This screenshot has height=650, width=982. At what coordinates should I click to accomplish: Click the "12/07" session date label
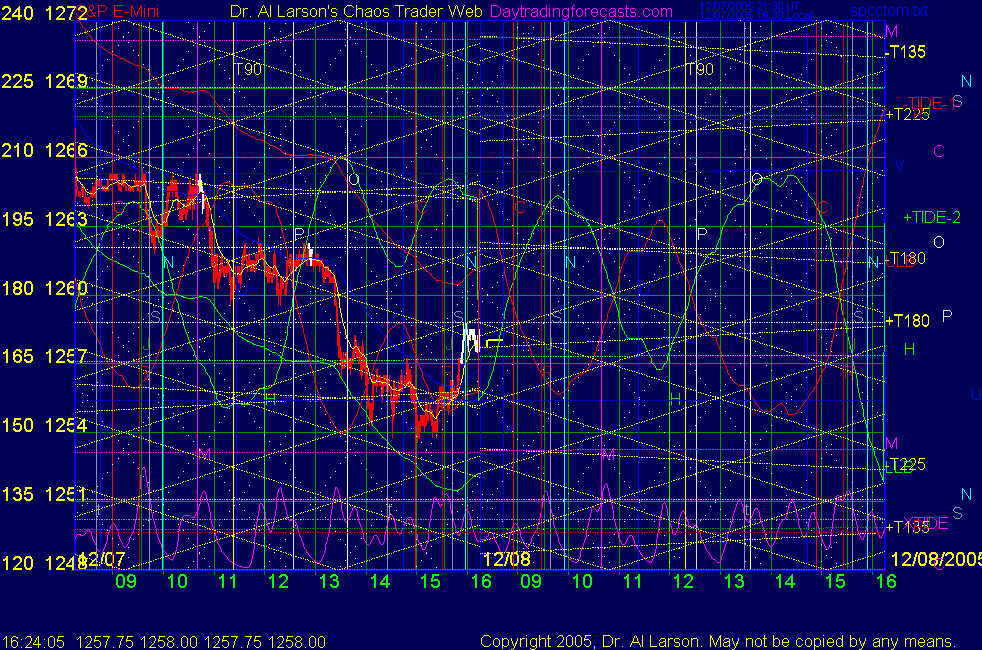click(x=101, y=559)
